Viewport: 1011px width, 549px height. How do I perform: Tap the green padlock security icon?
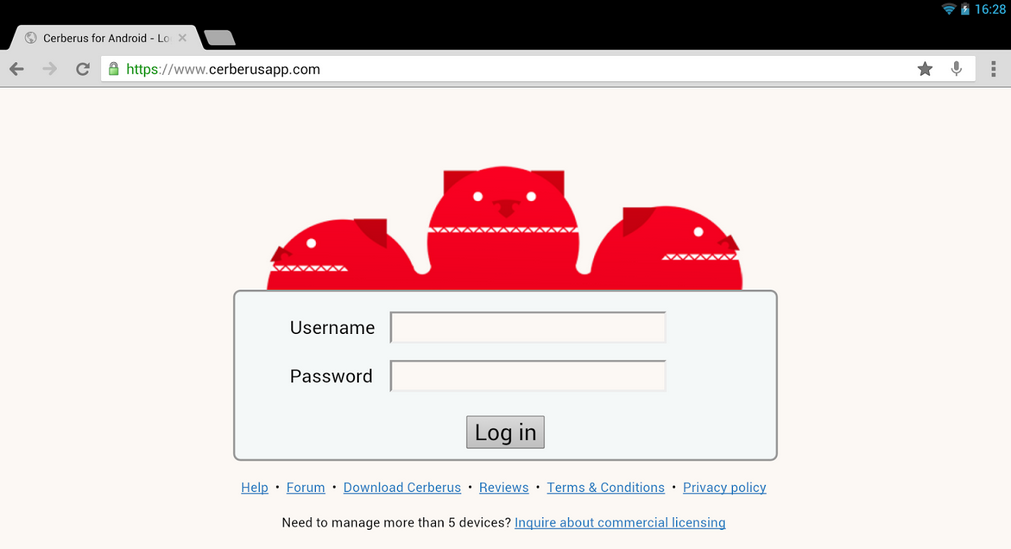tap(113, 69)
